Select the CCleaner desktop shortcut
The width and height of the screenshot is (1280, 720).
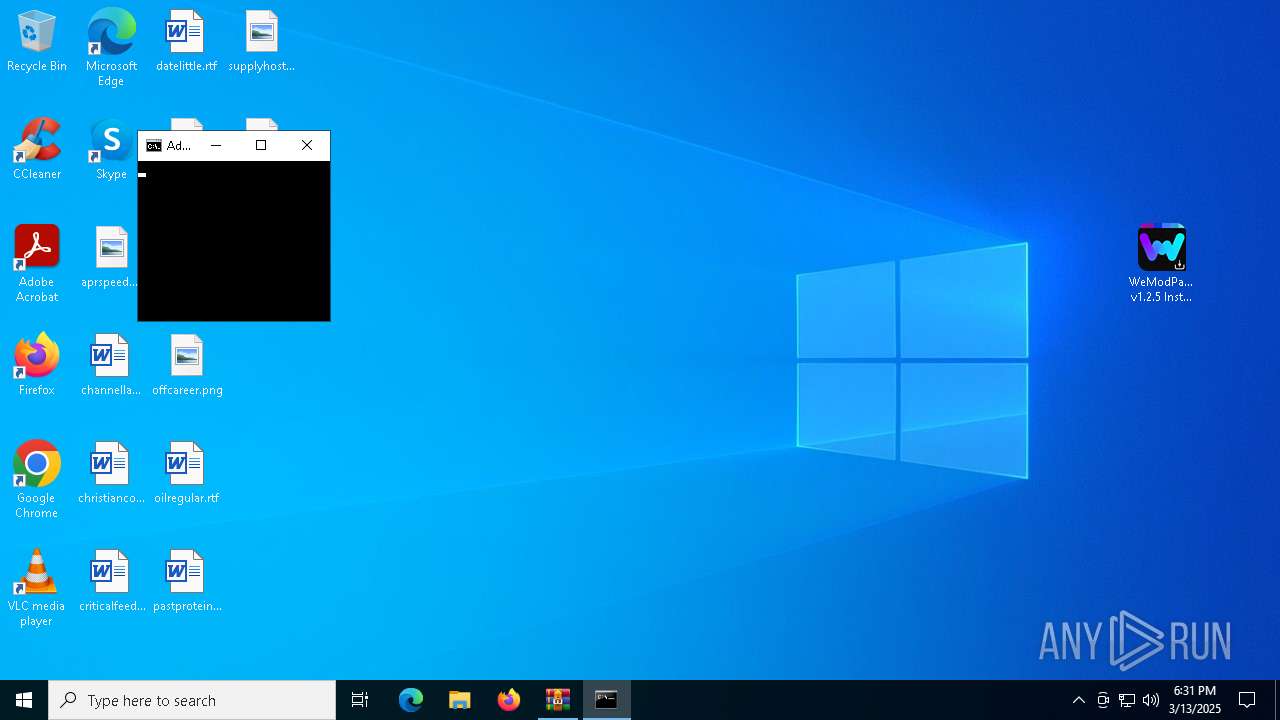(x=37, y=150)
